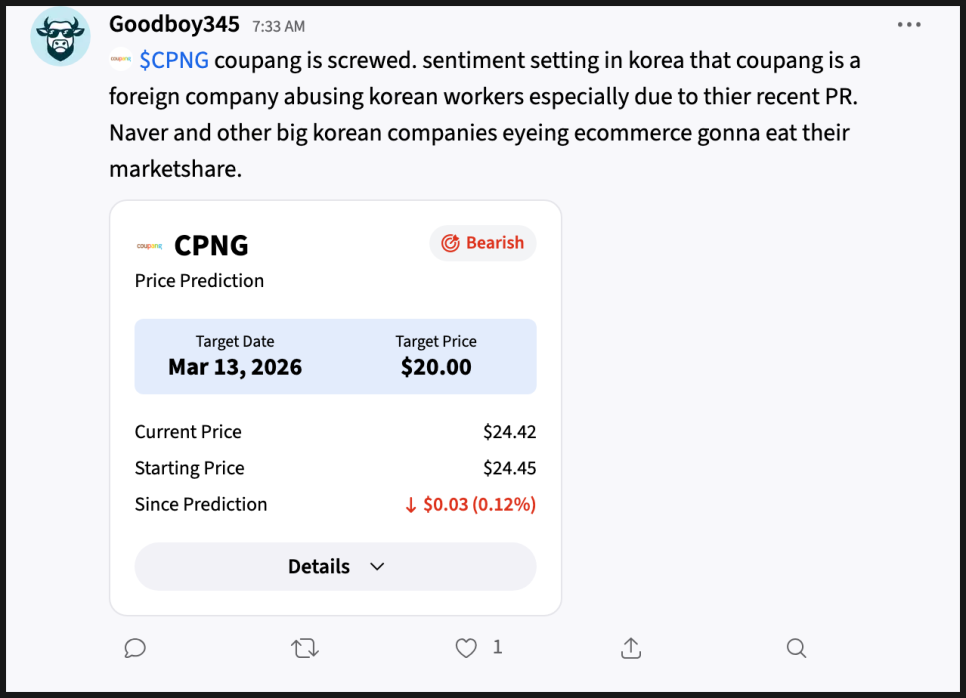This screenshot has width=966, height=698.
Task: Click the magnifier icon below the post
Action: (796, 648)
